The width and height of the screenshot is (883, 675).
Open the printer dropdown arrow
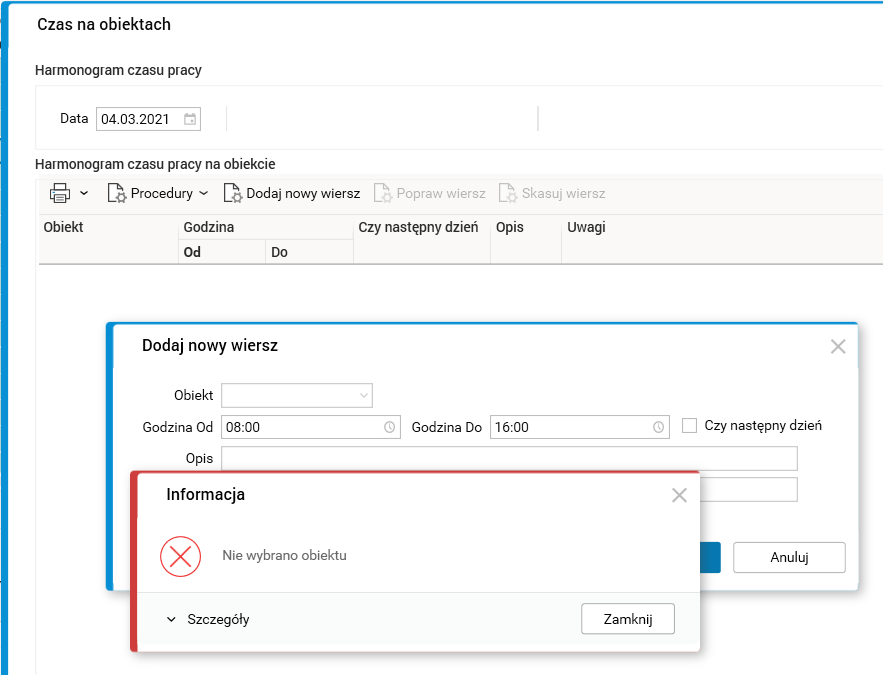(84, 193)
